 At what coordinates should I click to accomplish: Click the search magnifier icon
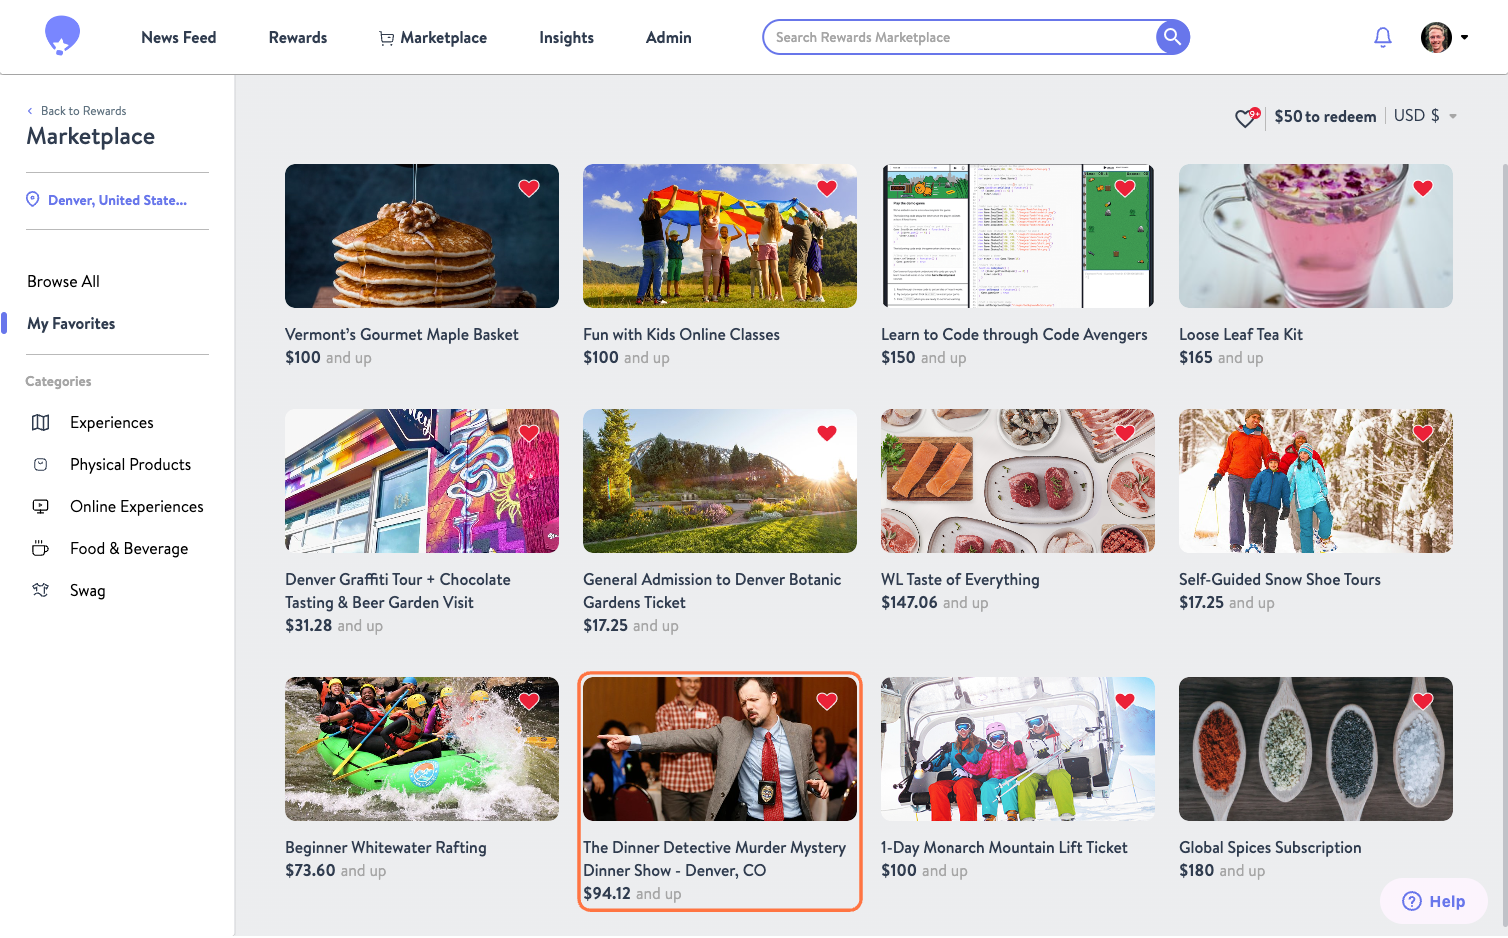click(x=1171, y=37)
